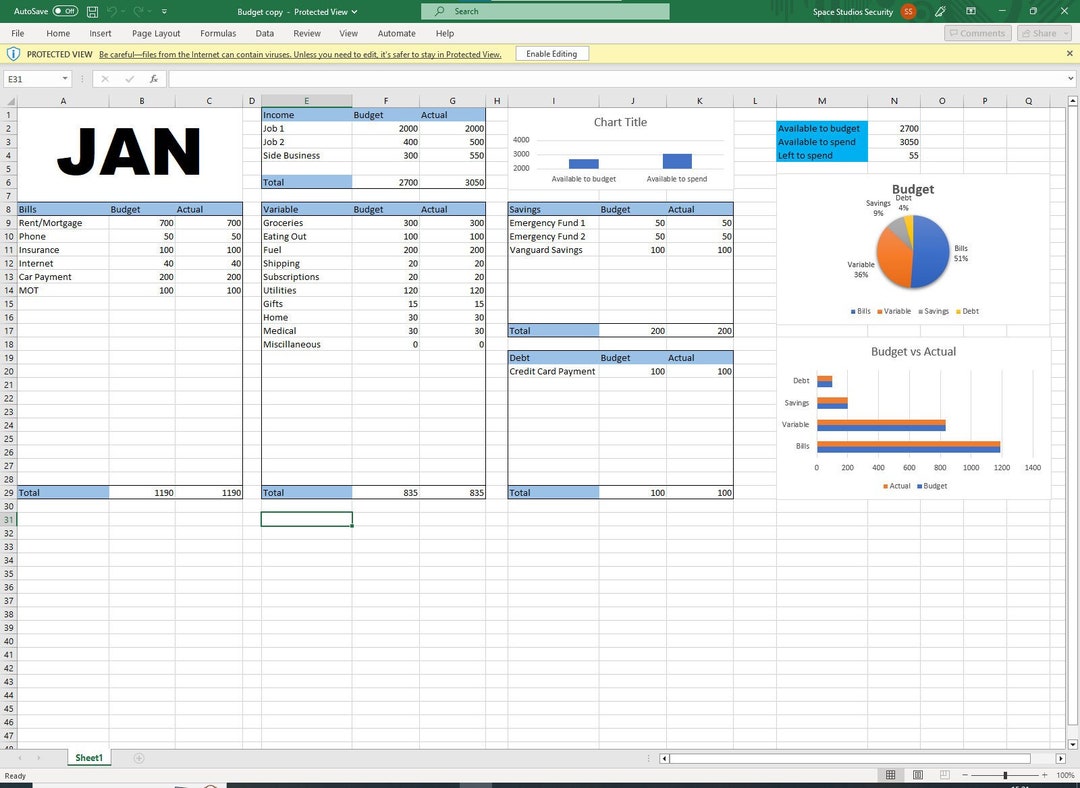
Task: Expand the Protected View file name chevron
Action: click(x=355, y=12)
